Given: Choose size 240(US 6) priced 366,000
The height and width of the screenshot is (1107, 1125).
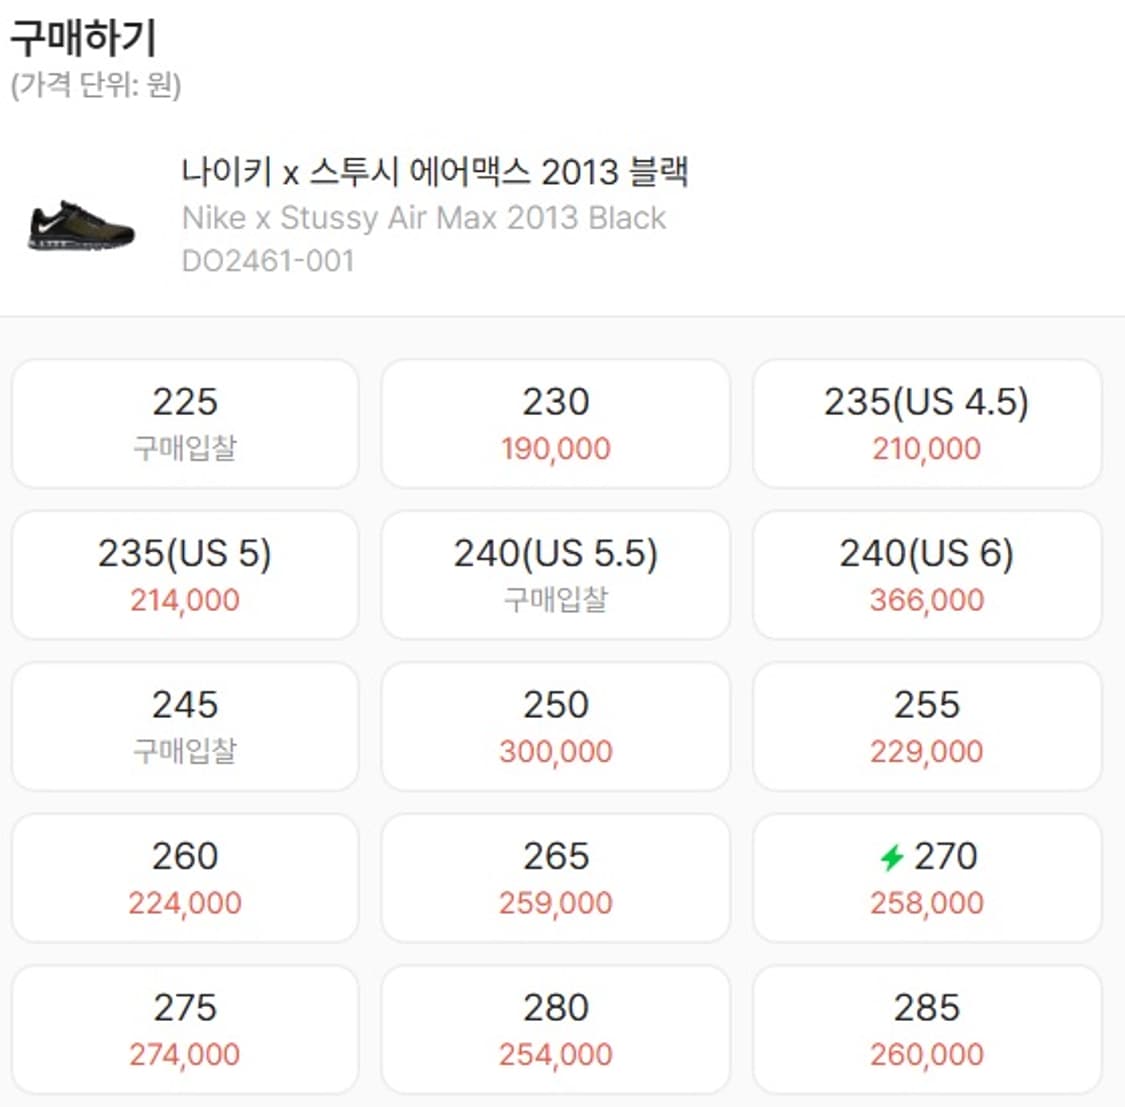Looking at the screenshot, I should (x=926, y=575).
